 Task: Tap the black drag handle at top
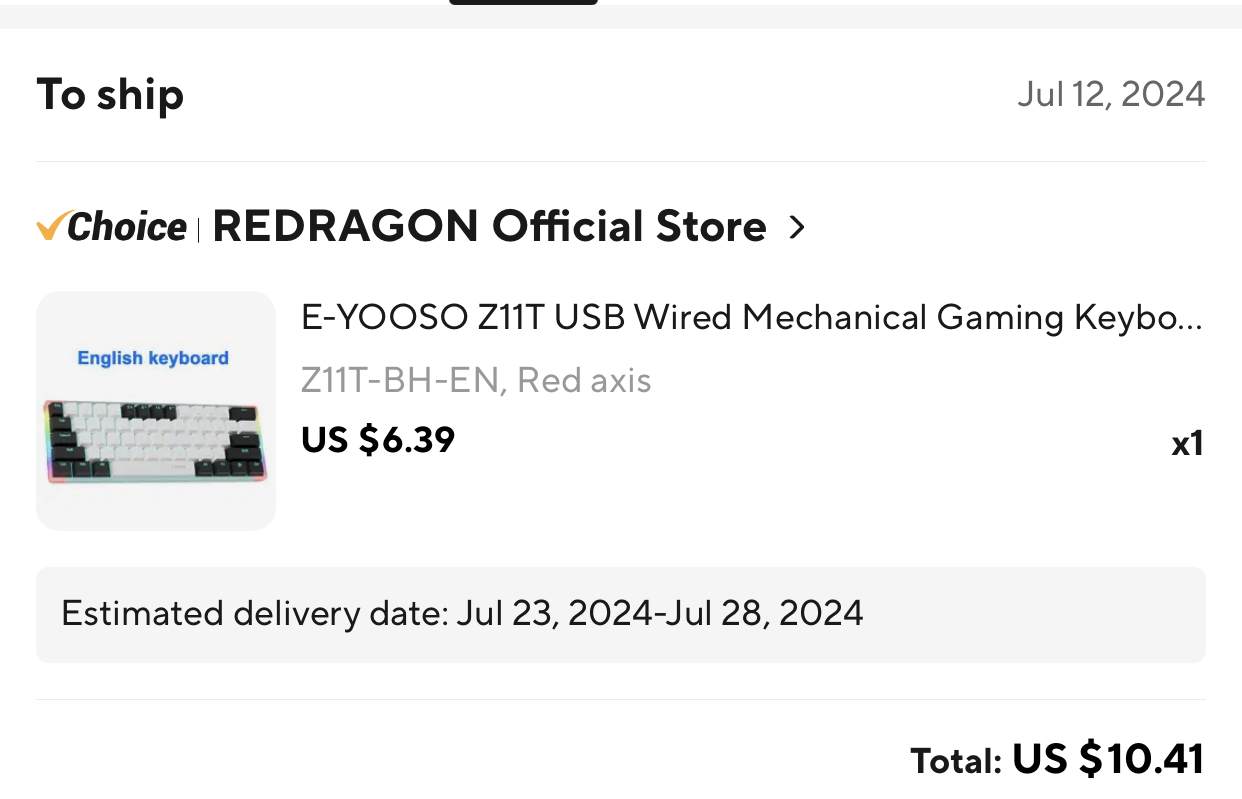click(x=523, y=2)
